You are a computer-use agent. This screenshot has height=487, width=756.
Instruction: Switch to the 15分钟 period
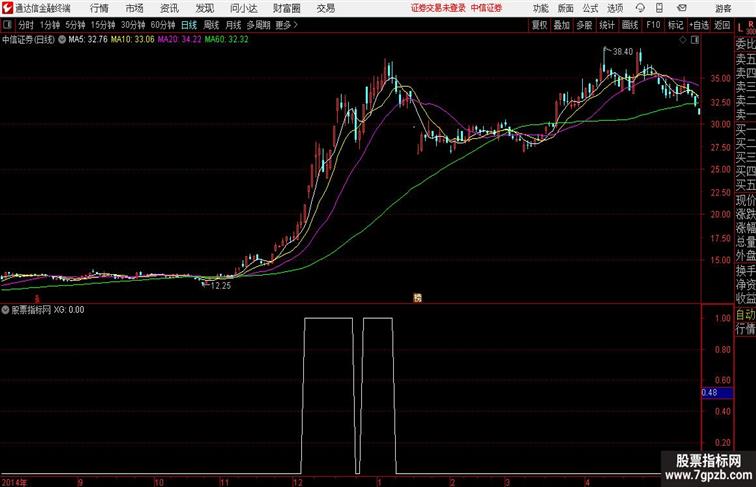coord(103,25)
